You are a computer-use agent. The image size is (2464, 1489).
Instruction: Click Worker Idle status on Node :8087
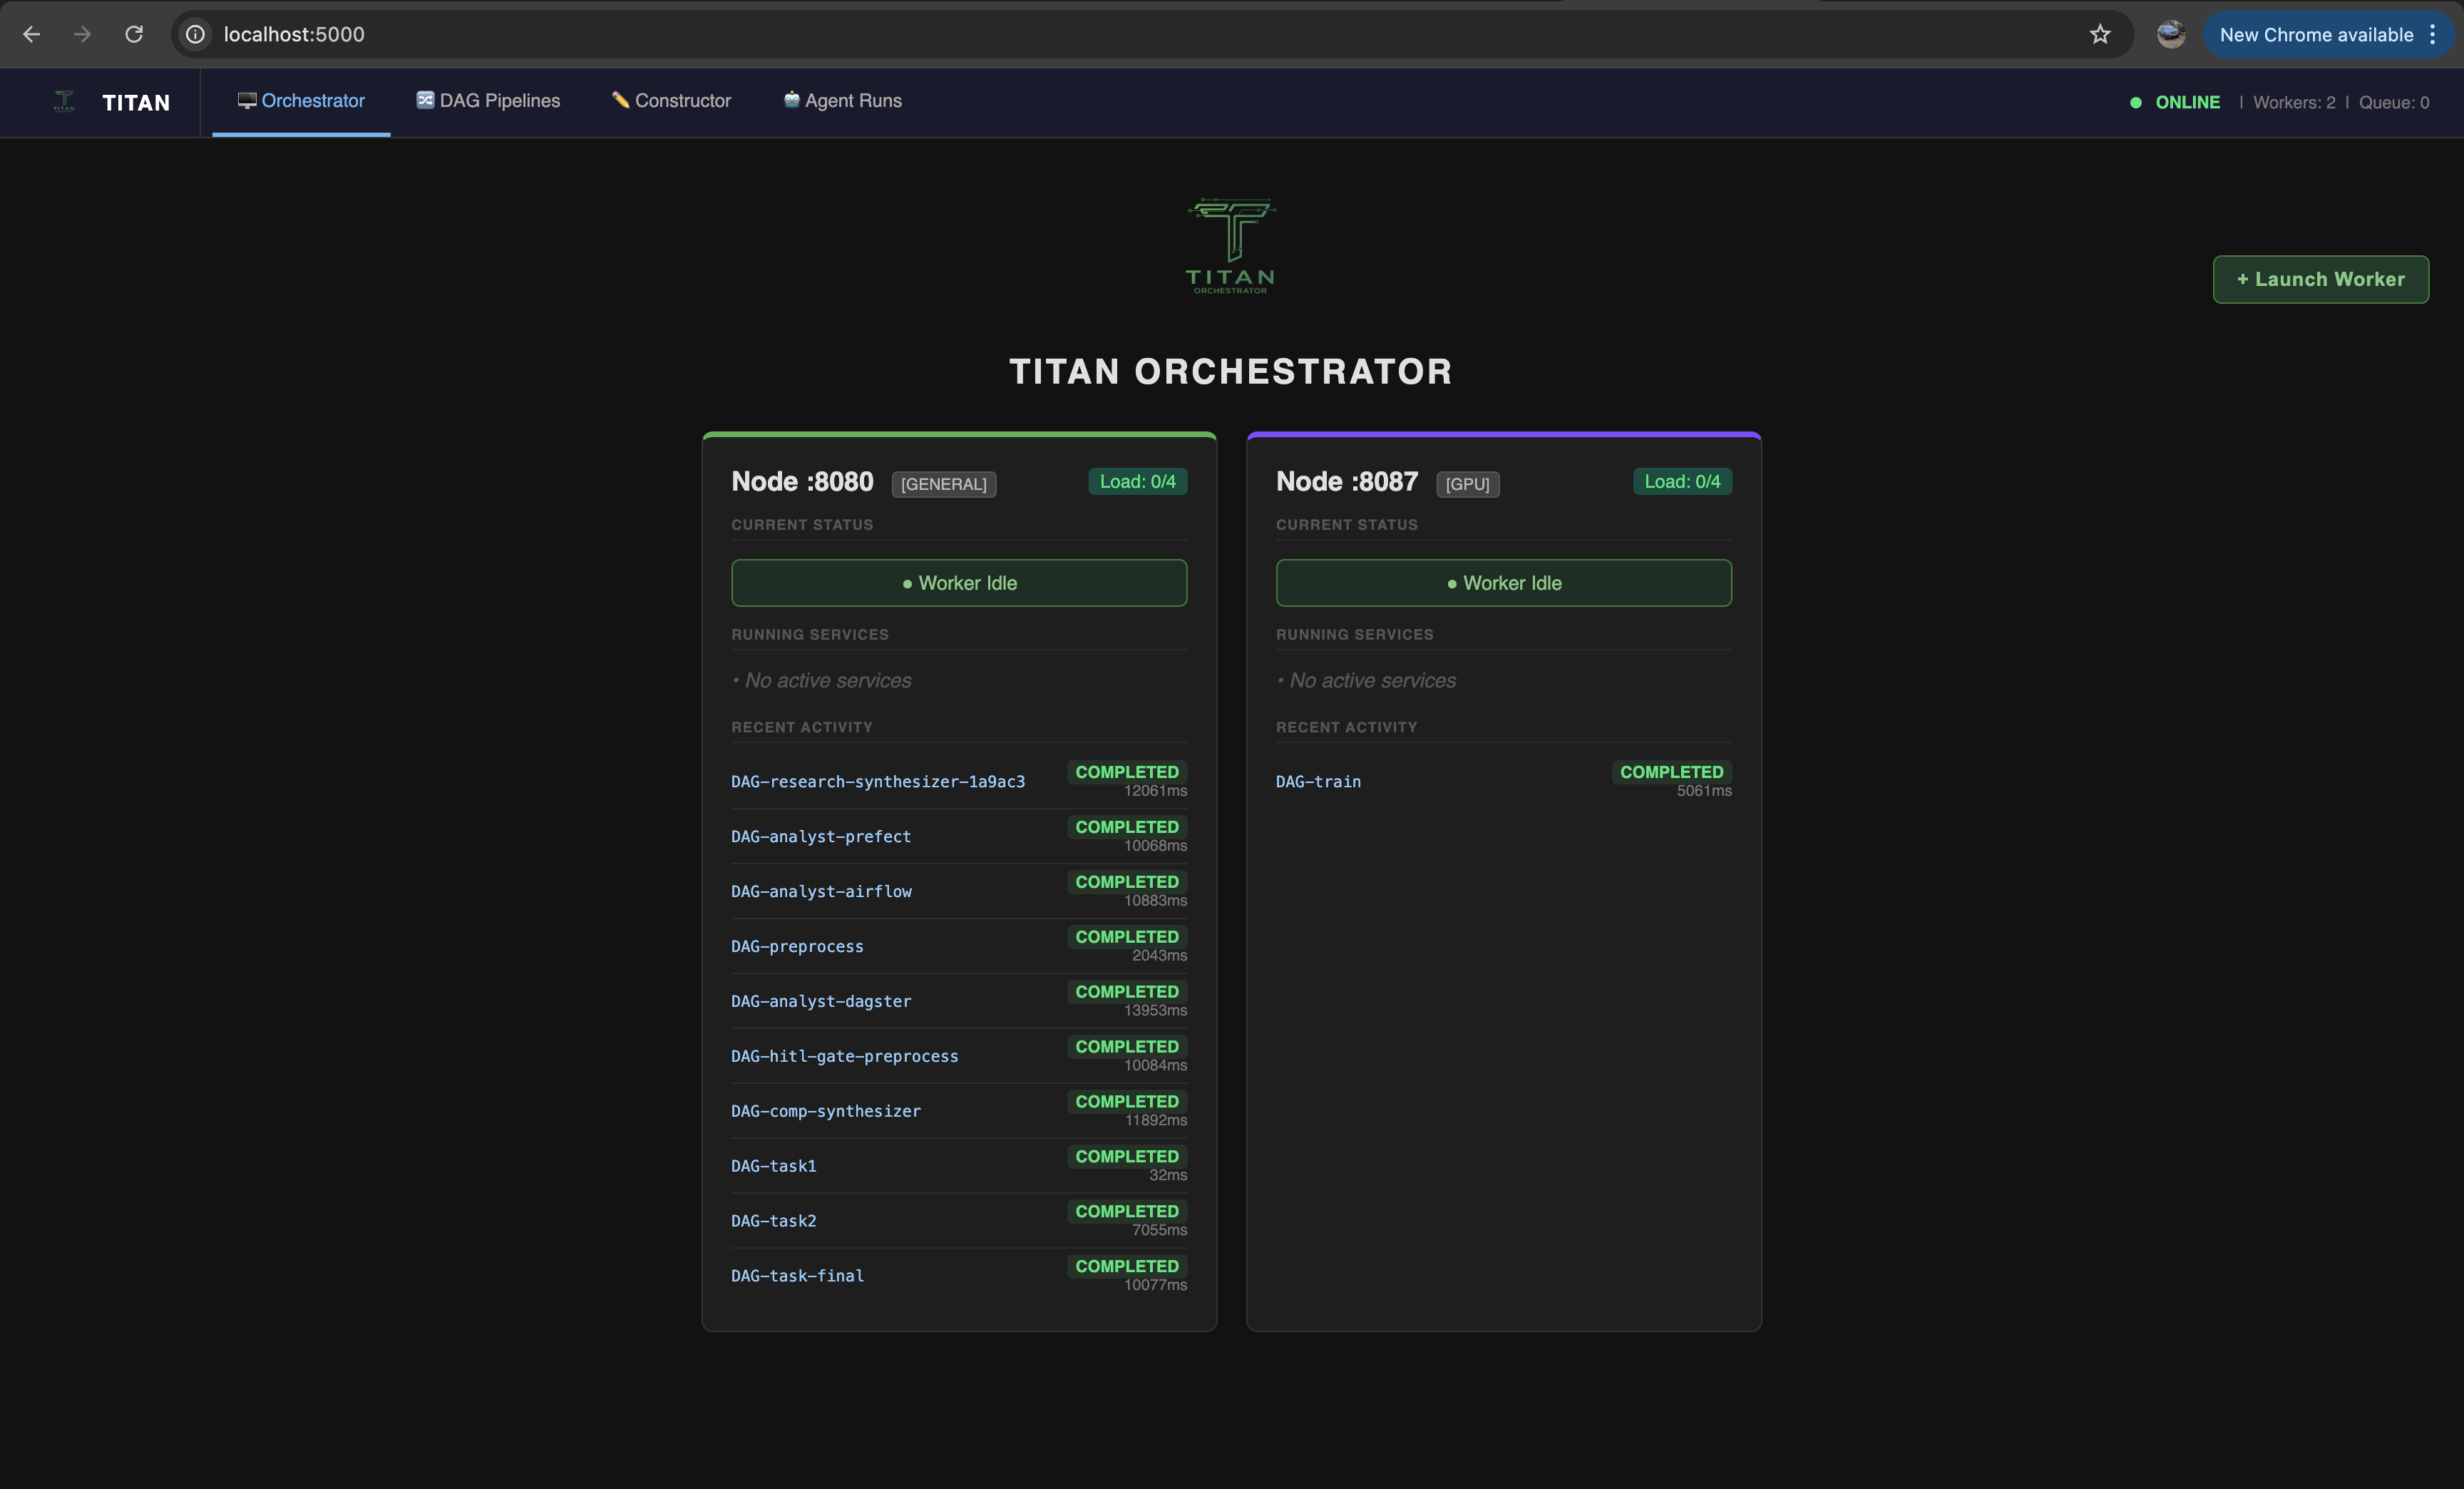(x=1504, y=583)
